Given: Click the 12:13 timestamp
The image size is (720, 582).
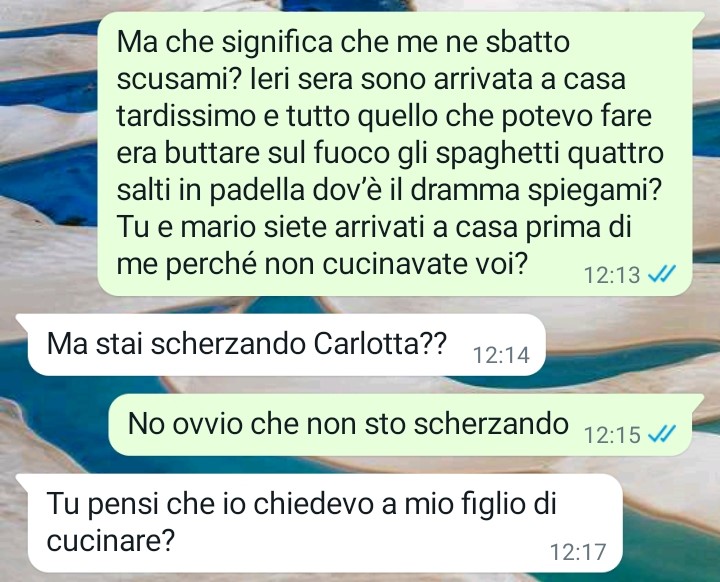Looking at the screenshot, I should [x=612, y=275].
